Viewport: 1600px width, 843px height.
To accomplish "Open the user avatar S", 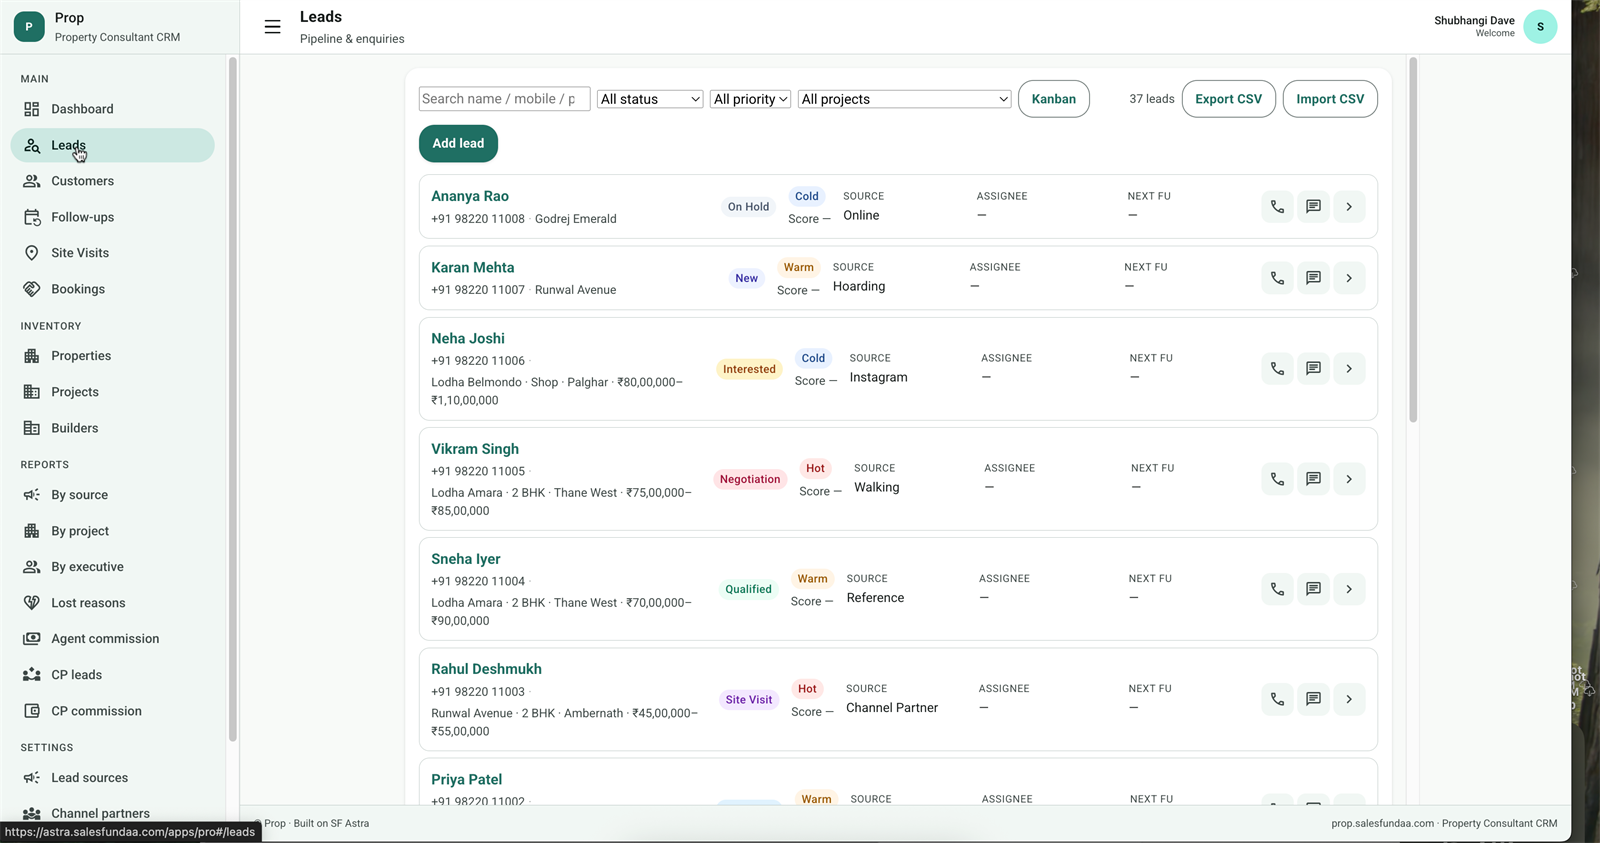I will click(x=1540, y=27).
